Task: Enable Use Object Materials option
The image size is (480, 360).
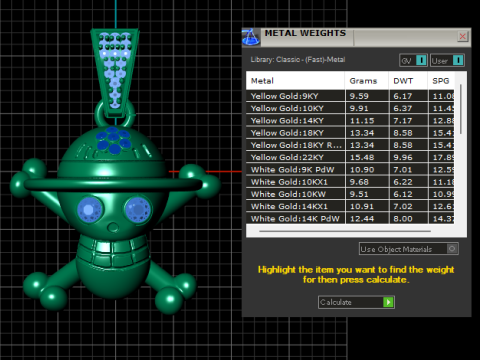Action: click(x=409, y=249)
